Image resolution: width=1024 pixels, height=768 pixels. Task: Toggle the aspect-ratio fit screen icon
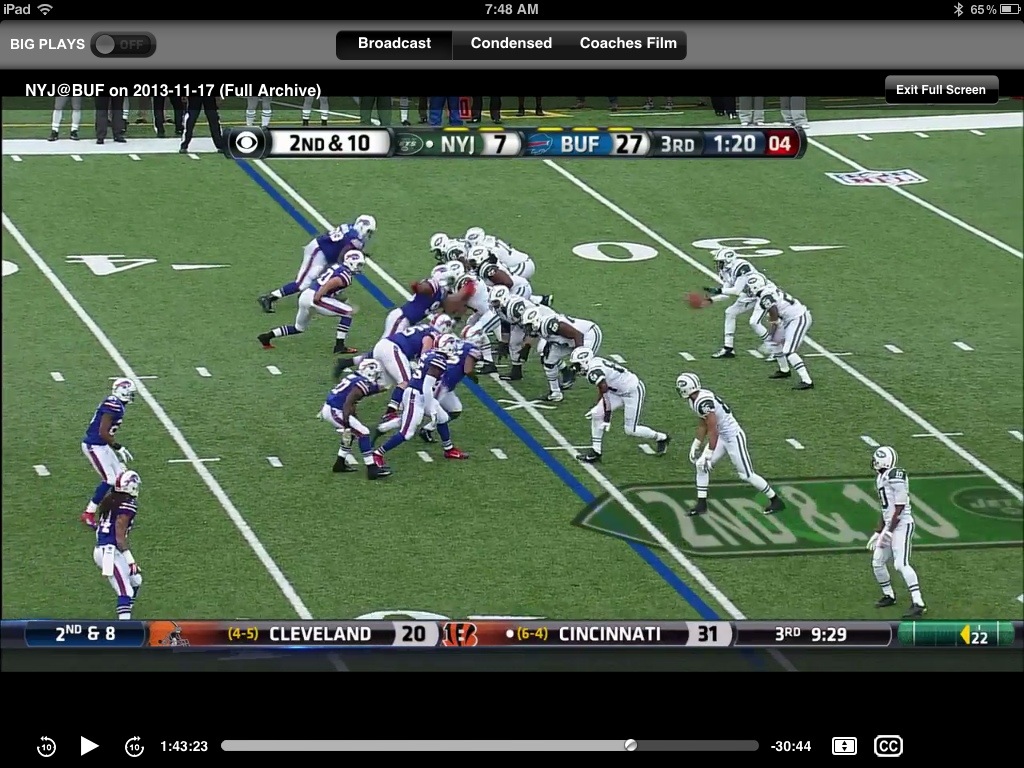(x=844, y=746)
